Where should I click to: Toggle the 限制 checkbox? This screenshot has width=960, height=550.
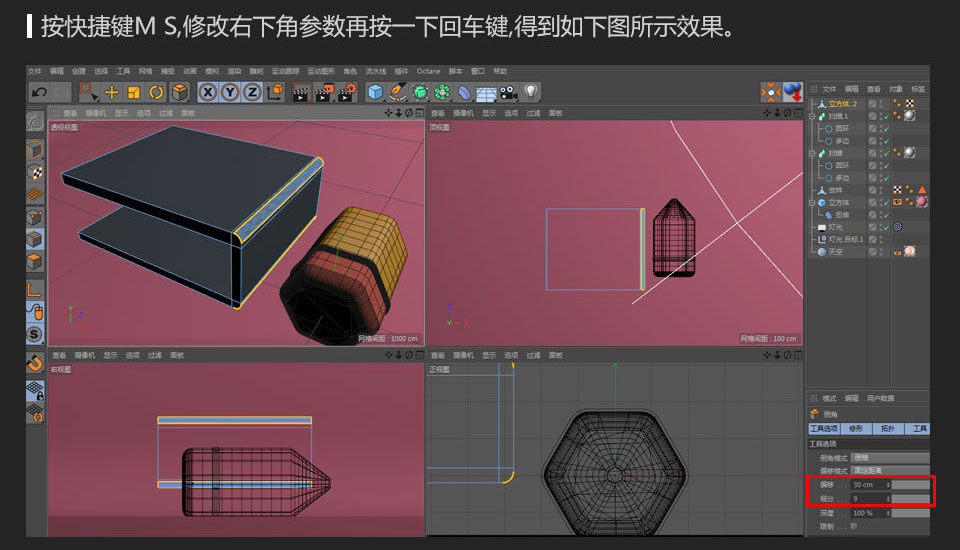853,526
